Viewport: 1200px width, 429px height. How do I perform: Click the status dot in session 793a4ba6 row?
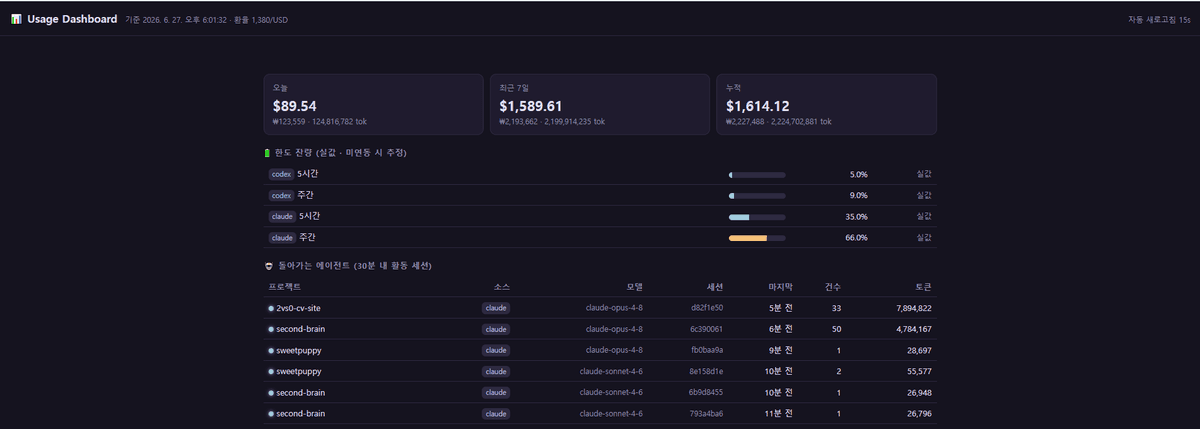pos(271,413)
